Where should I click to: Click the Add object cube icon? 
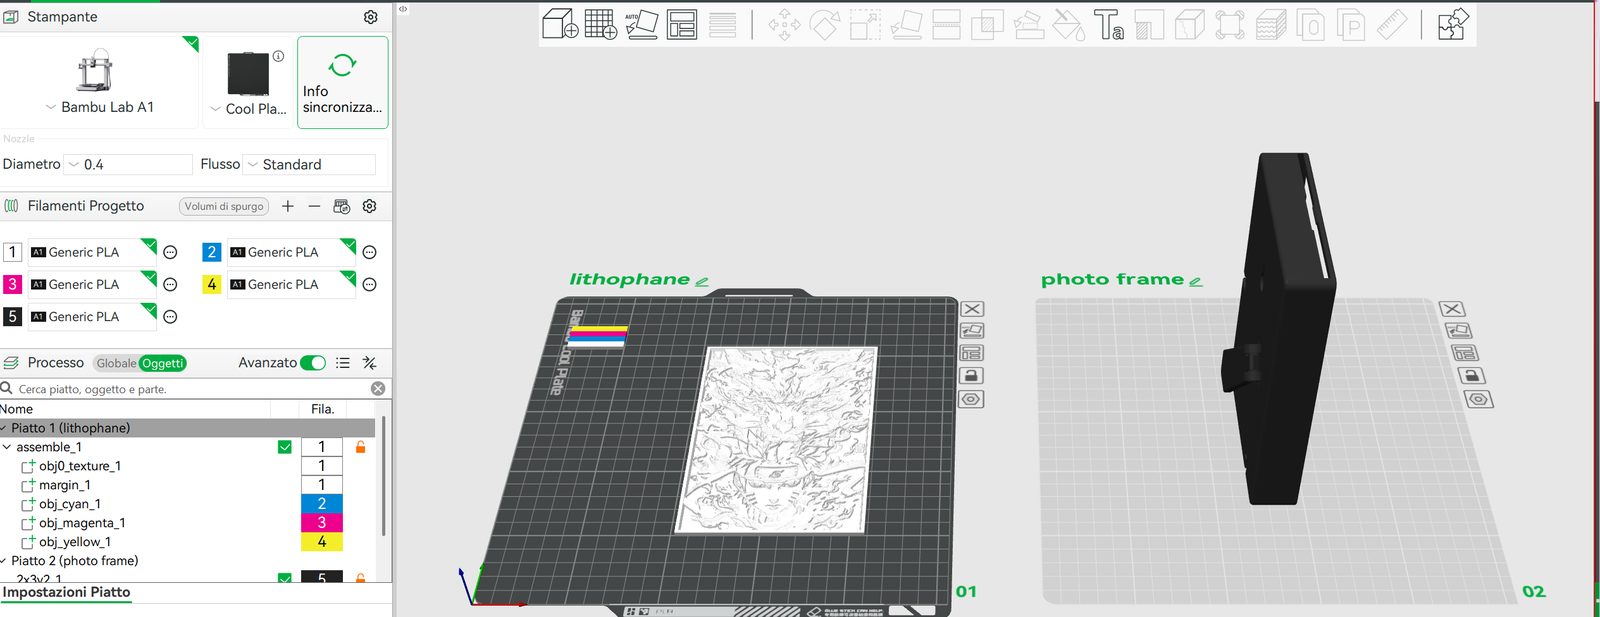(x=560, y=24)
